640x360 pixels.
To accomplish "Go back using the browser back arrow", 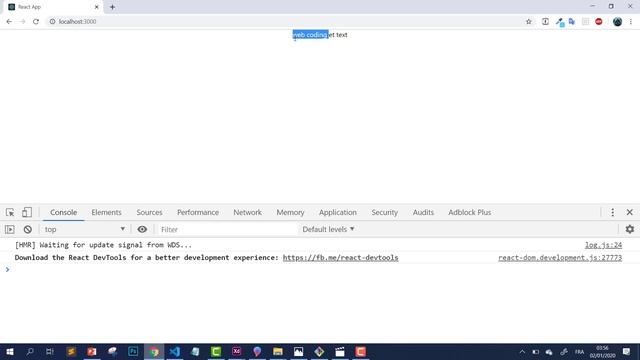I will [x=9, y=22].
